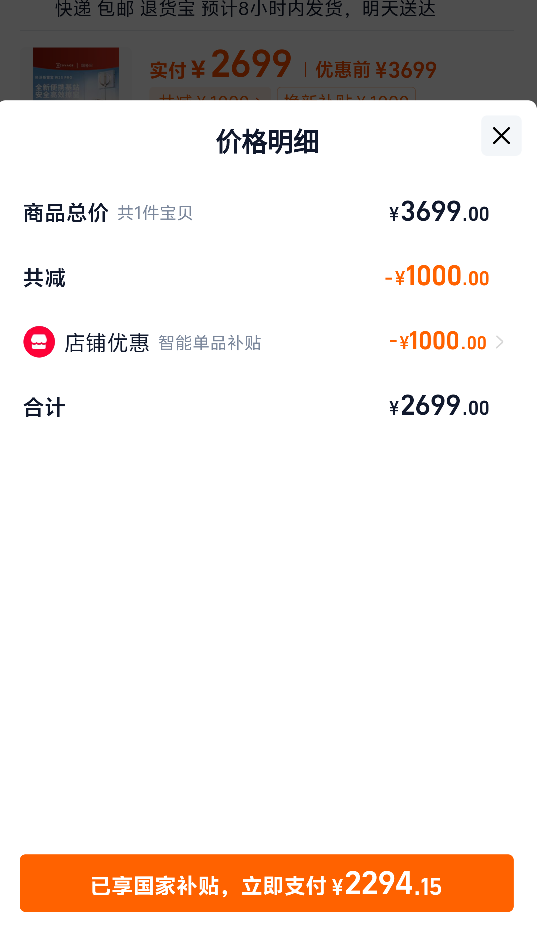
Task: Tap the ¥3699.00 商品总价 amount
Action: [439, 212]
